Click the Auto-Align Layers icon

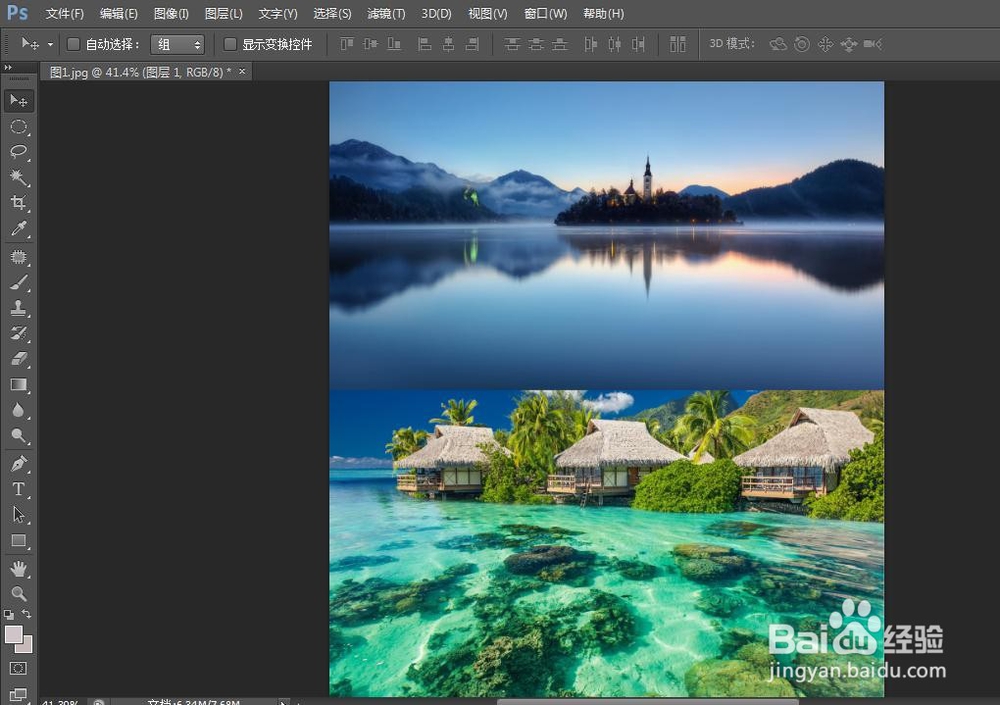coord(677,44)
